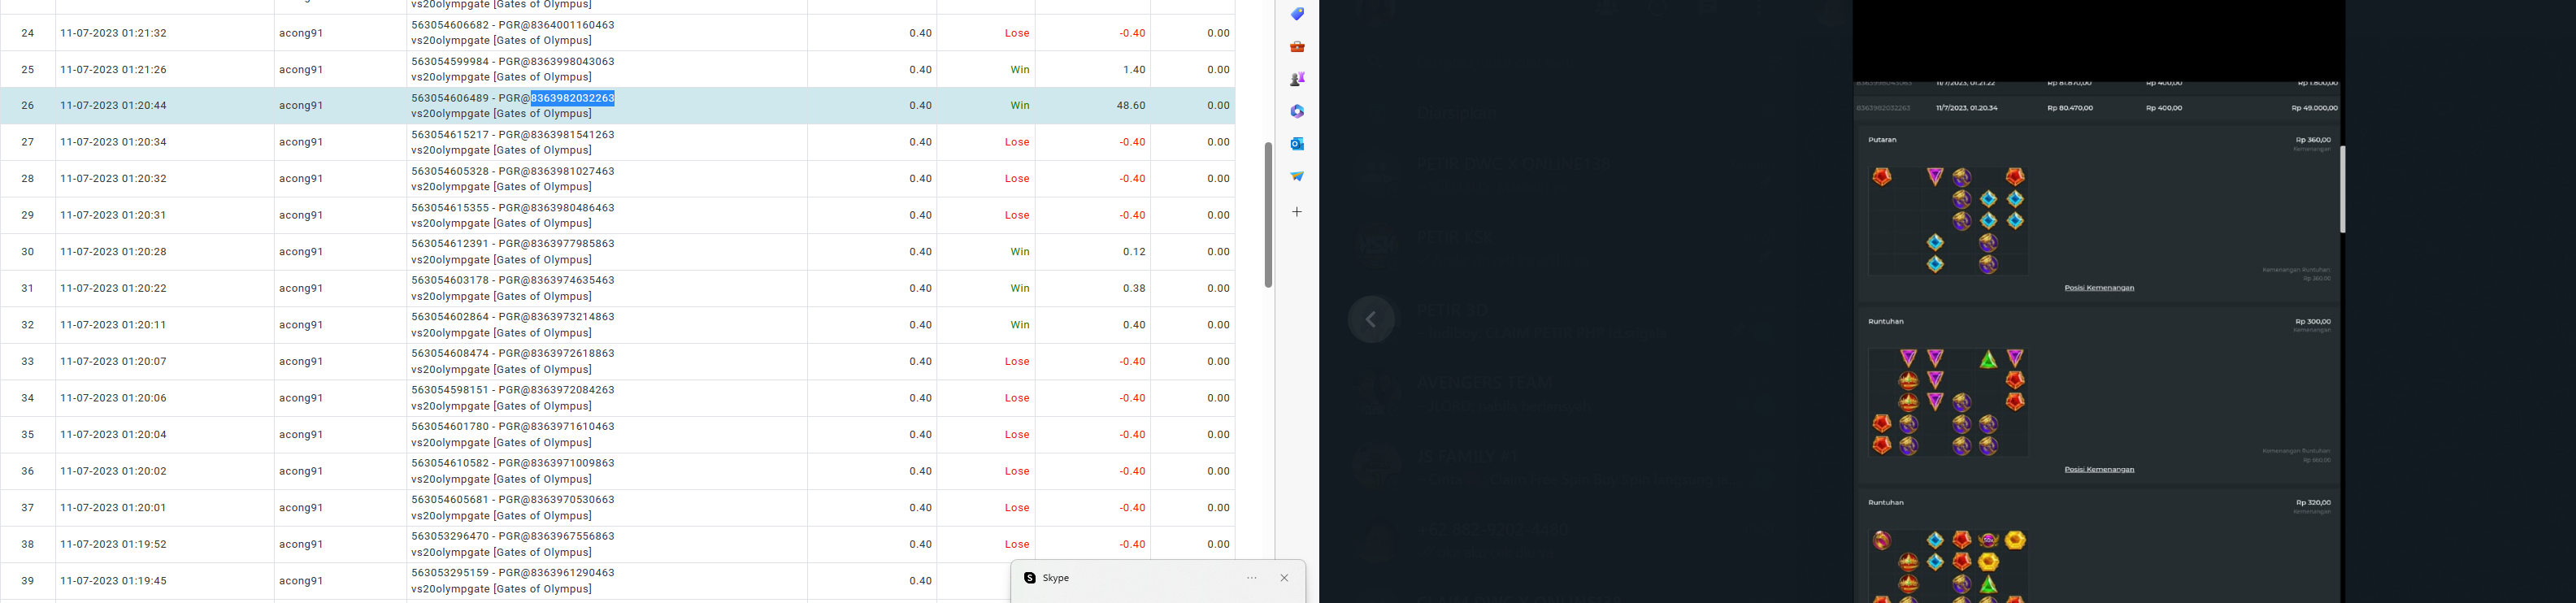
Task: Click timestamp 11-07-2023 01:20:11 in row 32
Action: [114, 325]
